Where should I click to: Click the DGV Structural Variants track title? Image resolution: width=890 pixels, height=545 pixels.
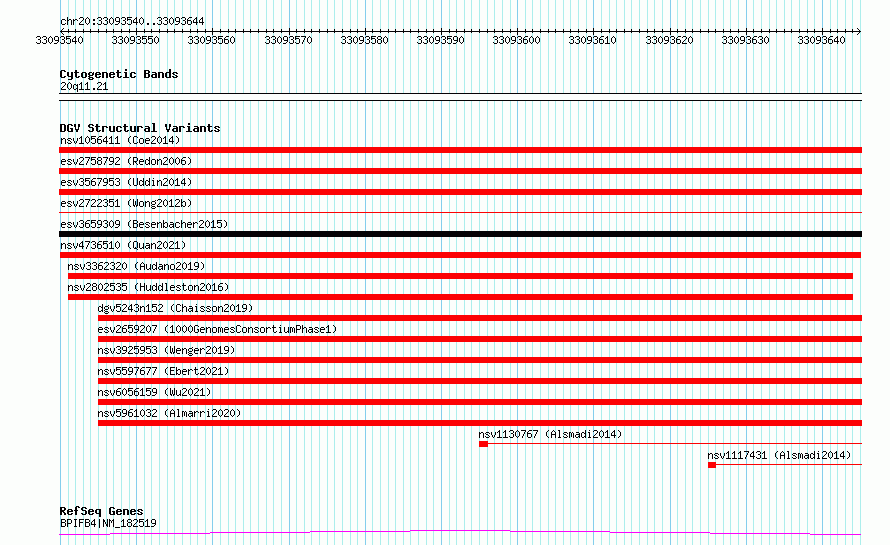tap(140, 128)
